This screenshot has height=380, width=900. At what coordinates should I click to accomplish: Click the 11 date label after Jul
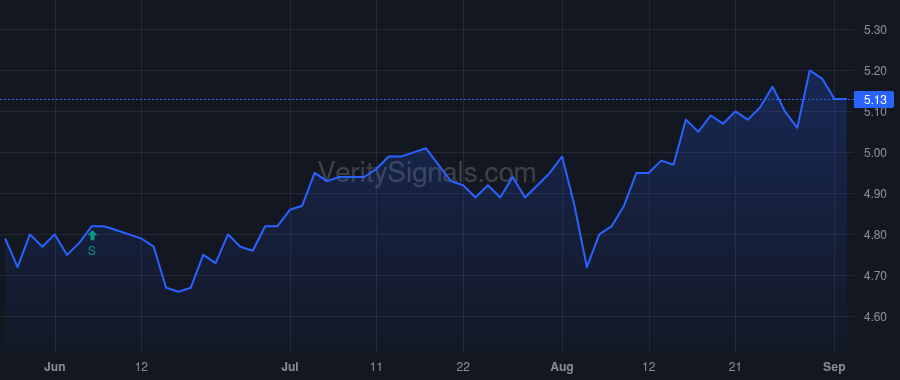click(377, 367)
